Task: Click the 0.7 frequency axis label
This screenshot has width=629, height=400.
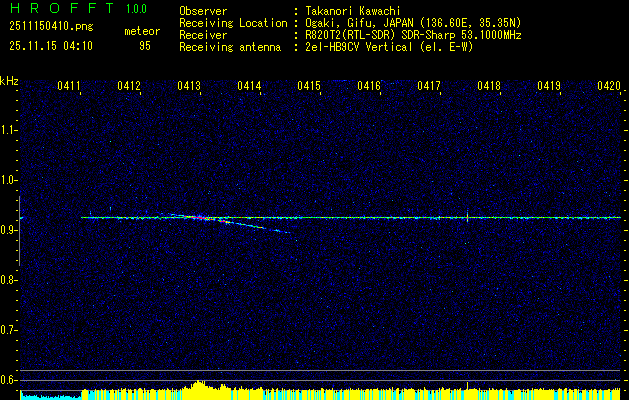Action: pyautogui.click(x=9, y=329)
